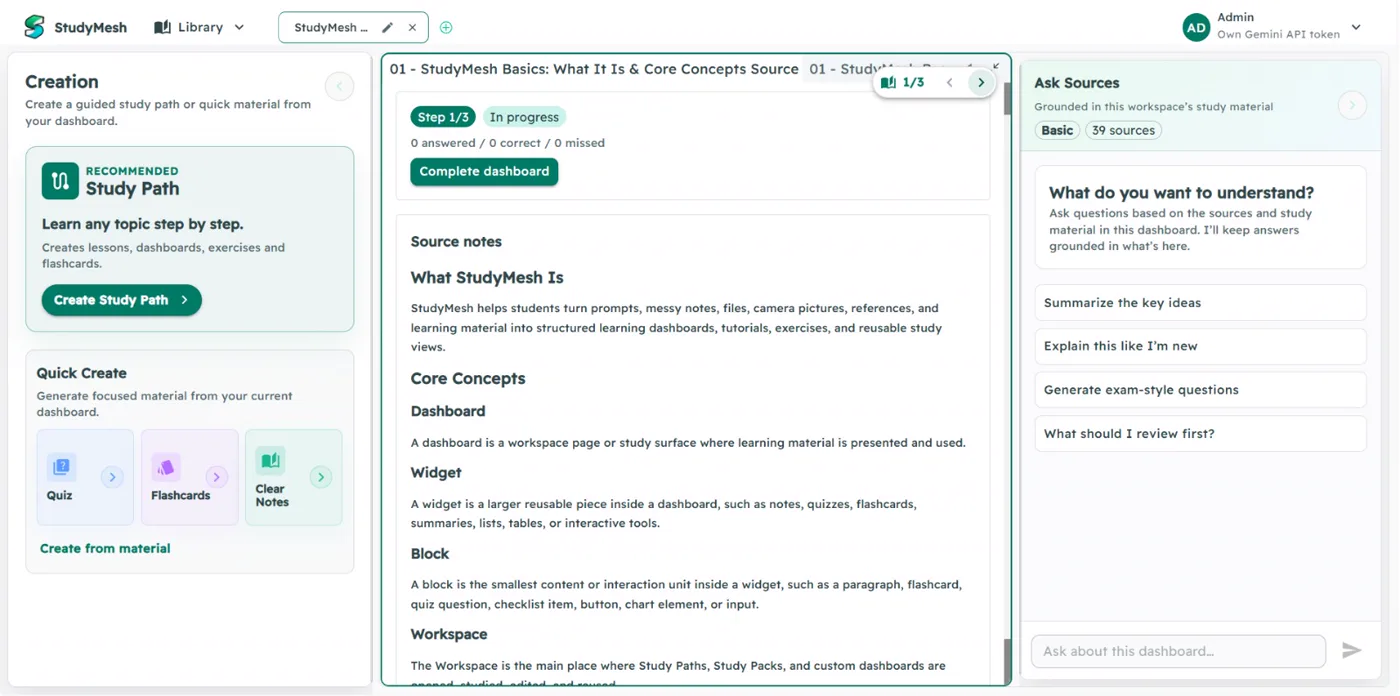Click 'Own Gemini API token' text

(1278, 34)
